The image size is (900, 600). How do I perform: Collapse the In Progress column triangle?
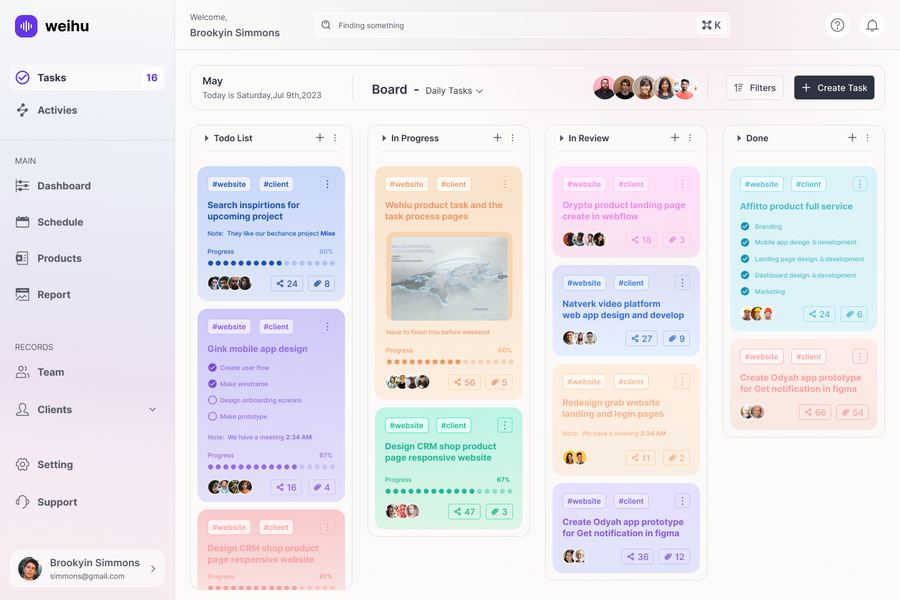coord(384,138)
